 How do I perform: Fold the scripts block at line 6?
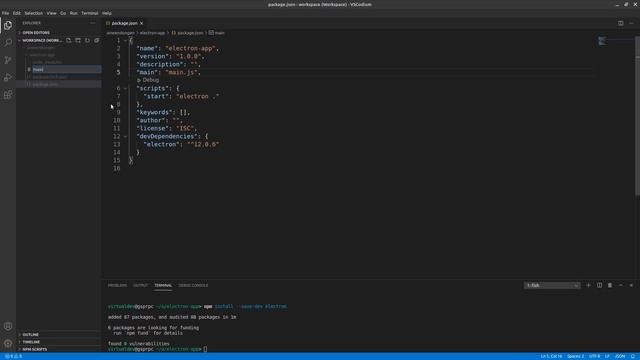click(x=125, y=88)
